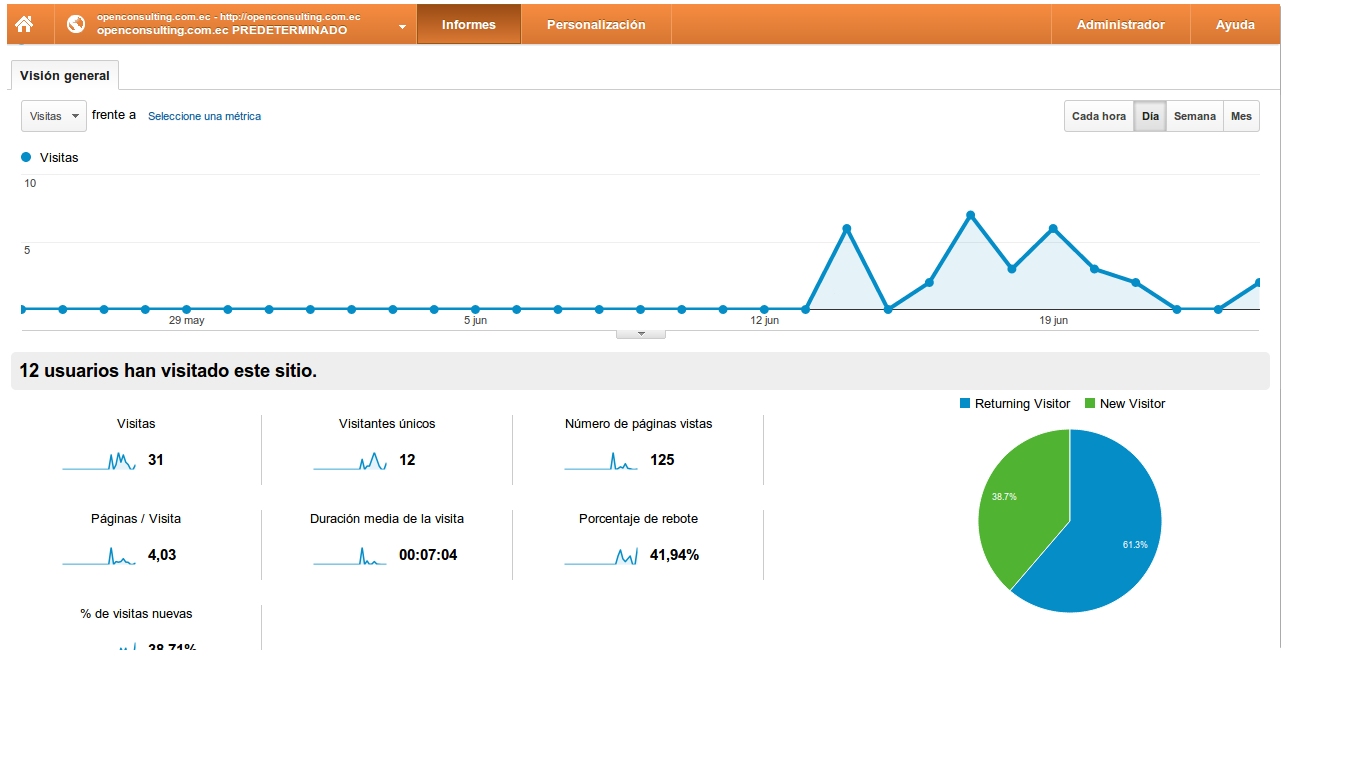Viewport: 1366px width, 768px height.
Task: Collapse the chart using the handle below the graph
Action: (x=641, y=334)
